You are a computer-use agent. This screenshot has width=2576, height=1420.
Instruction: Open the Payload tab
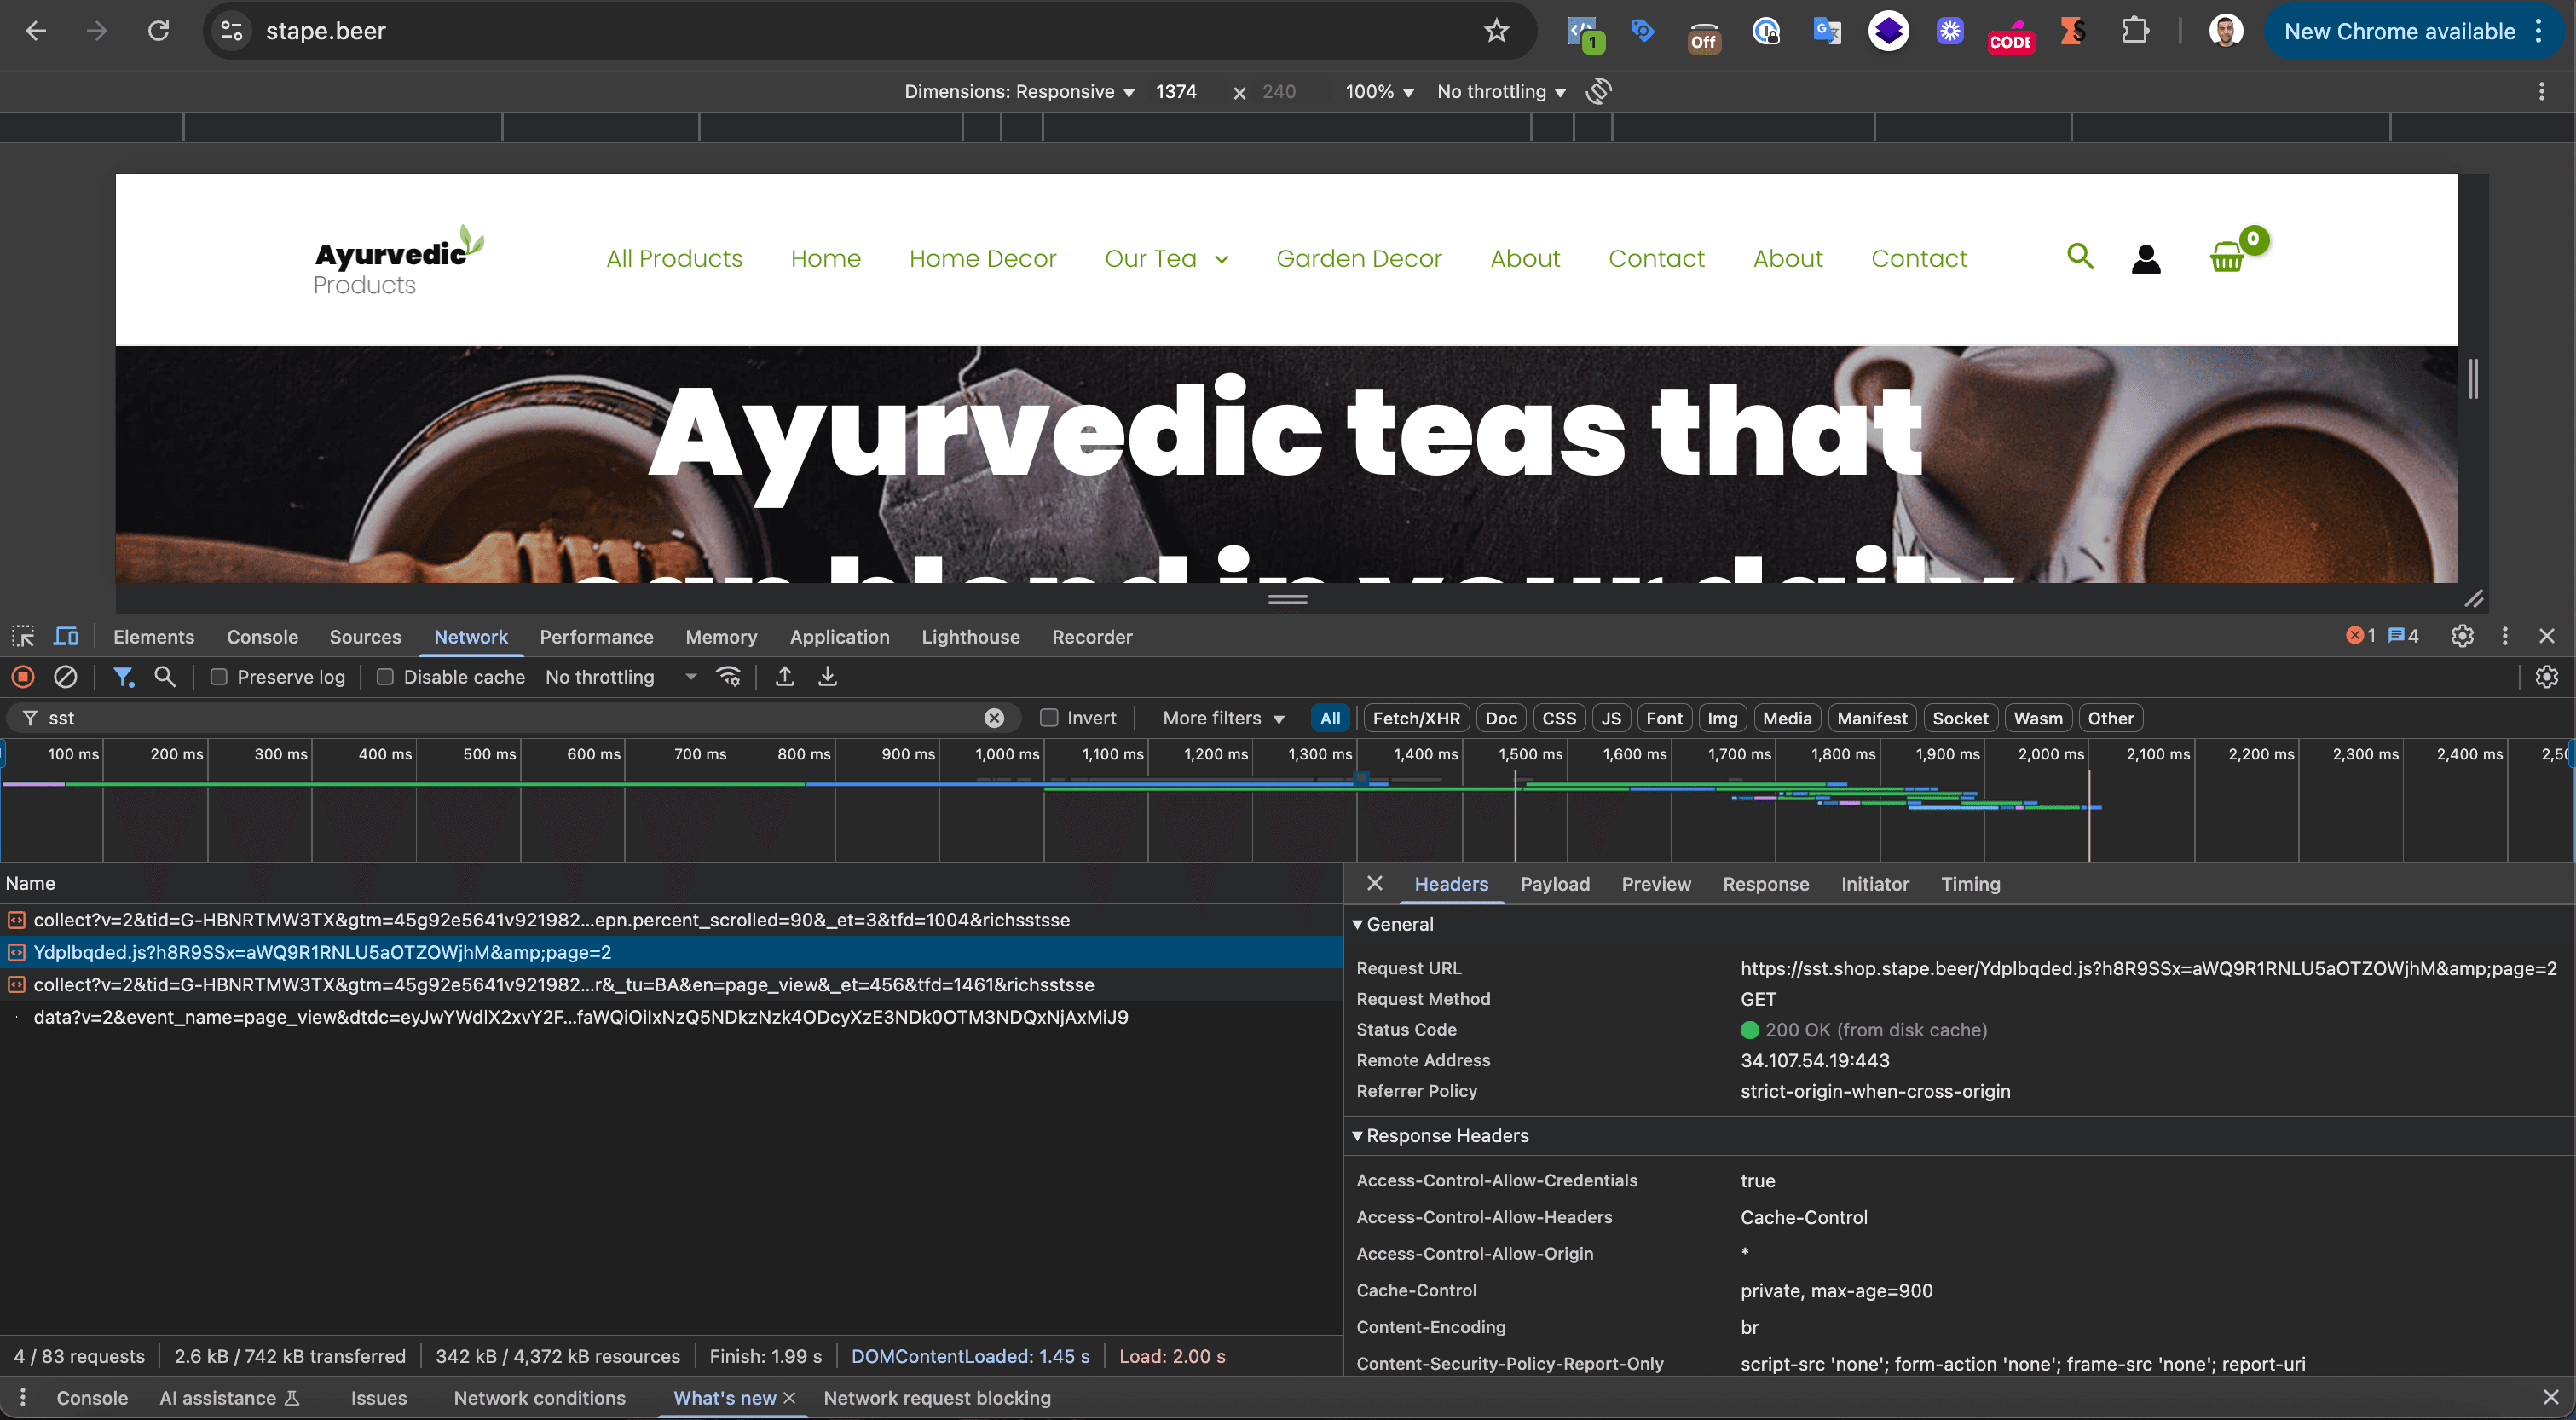[1554, 883]
